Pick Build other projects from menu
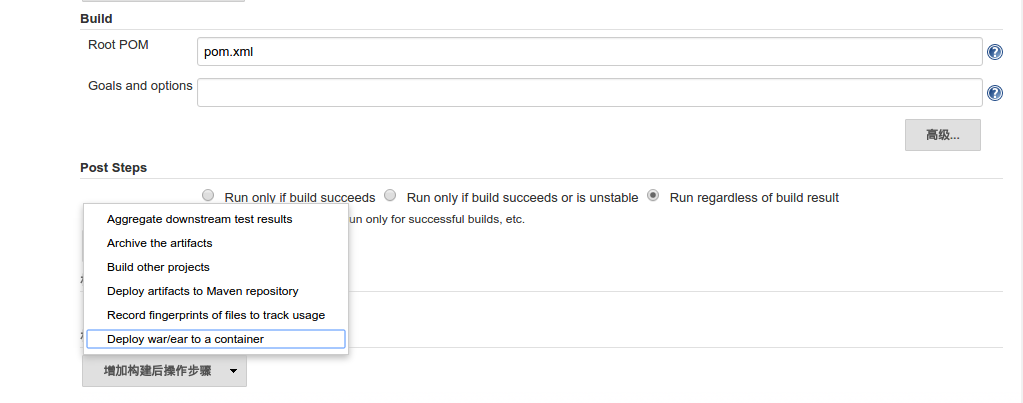This screenshot has width=1023, height=403. click(x=158, y=267)
